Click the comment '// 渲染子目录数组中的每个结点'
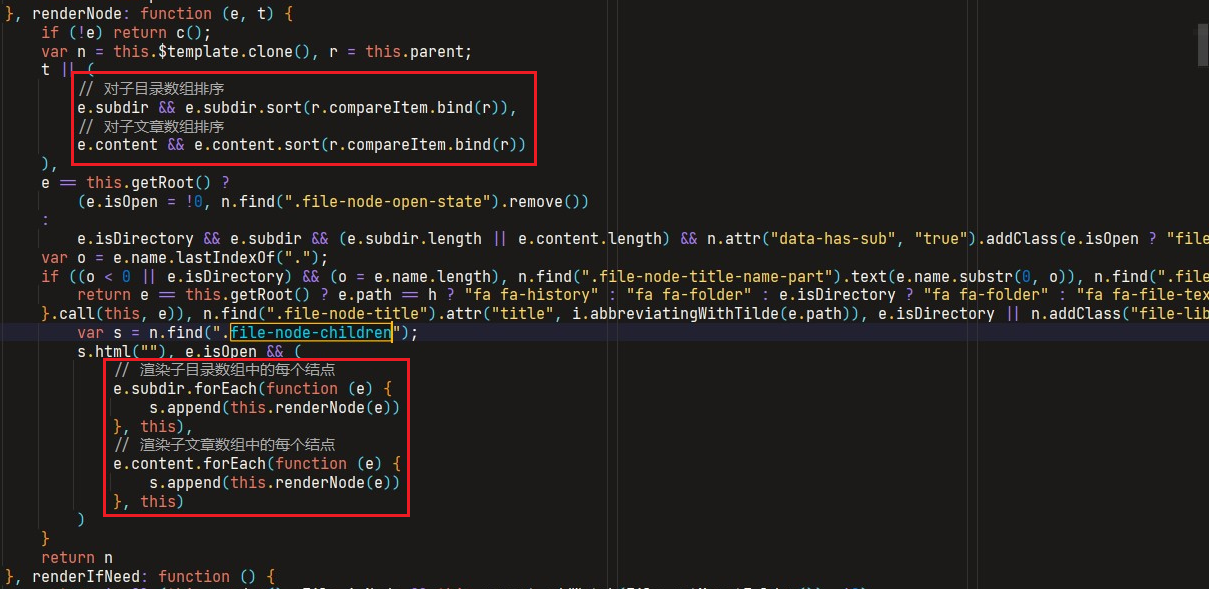 [225, 370]
